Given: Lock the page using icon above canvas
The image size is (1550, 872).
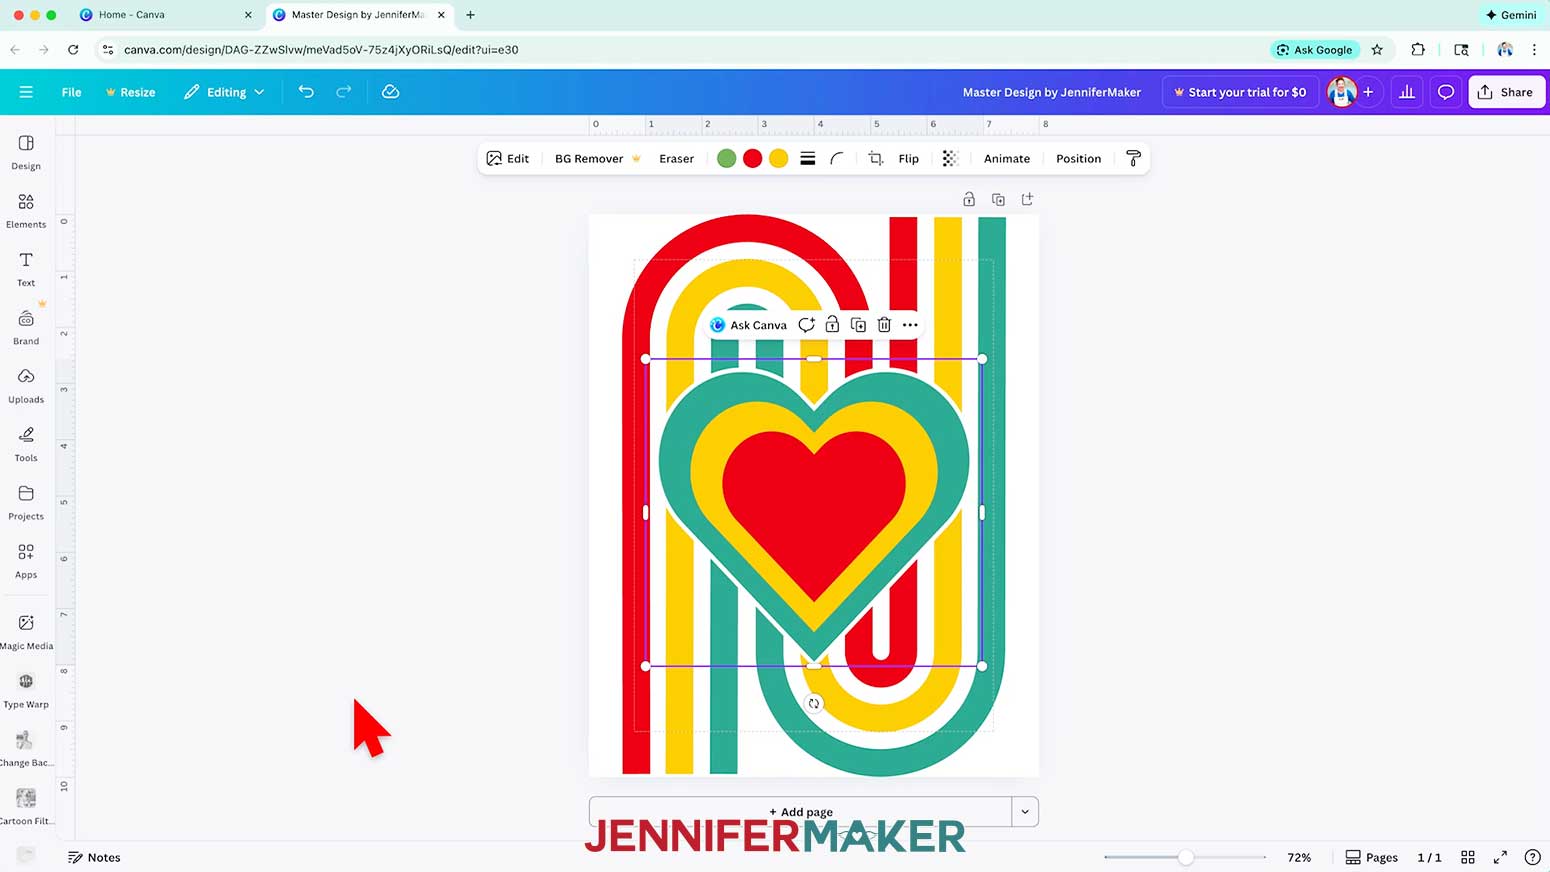Looking at the screenshot, I should tap(969, 200).
